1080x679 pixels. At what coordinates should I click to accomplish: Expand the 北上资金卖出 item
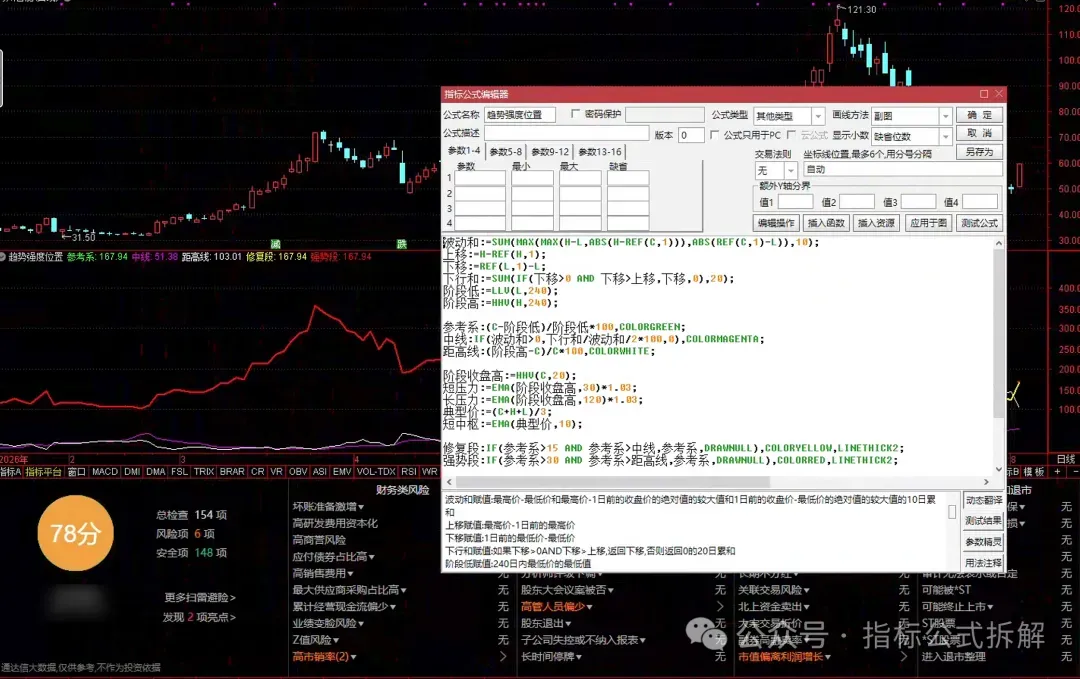coord(773,607)
